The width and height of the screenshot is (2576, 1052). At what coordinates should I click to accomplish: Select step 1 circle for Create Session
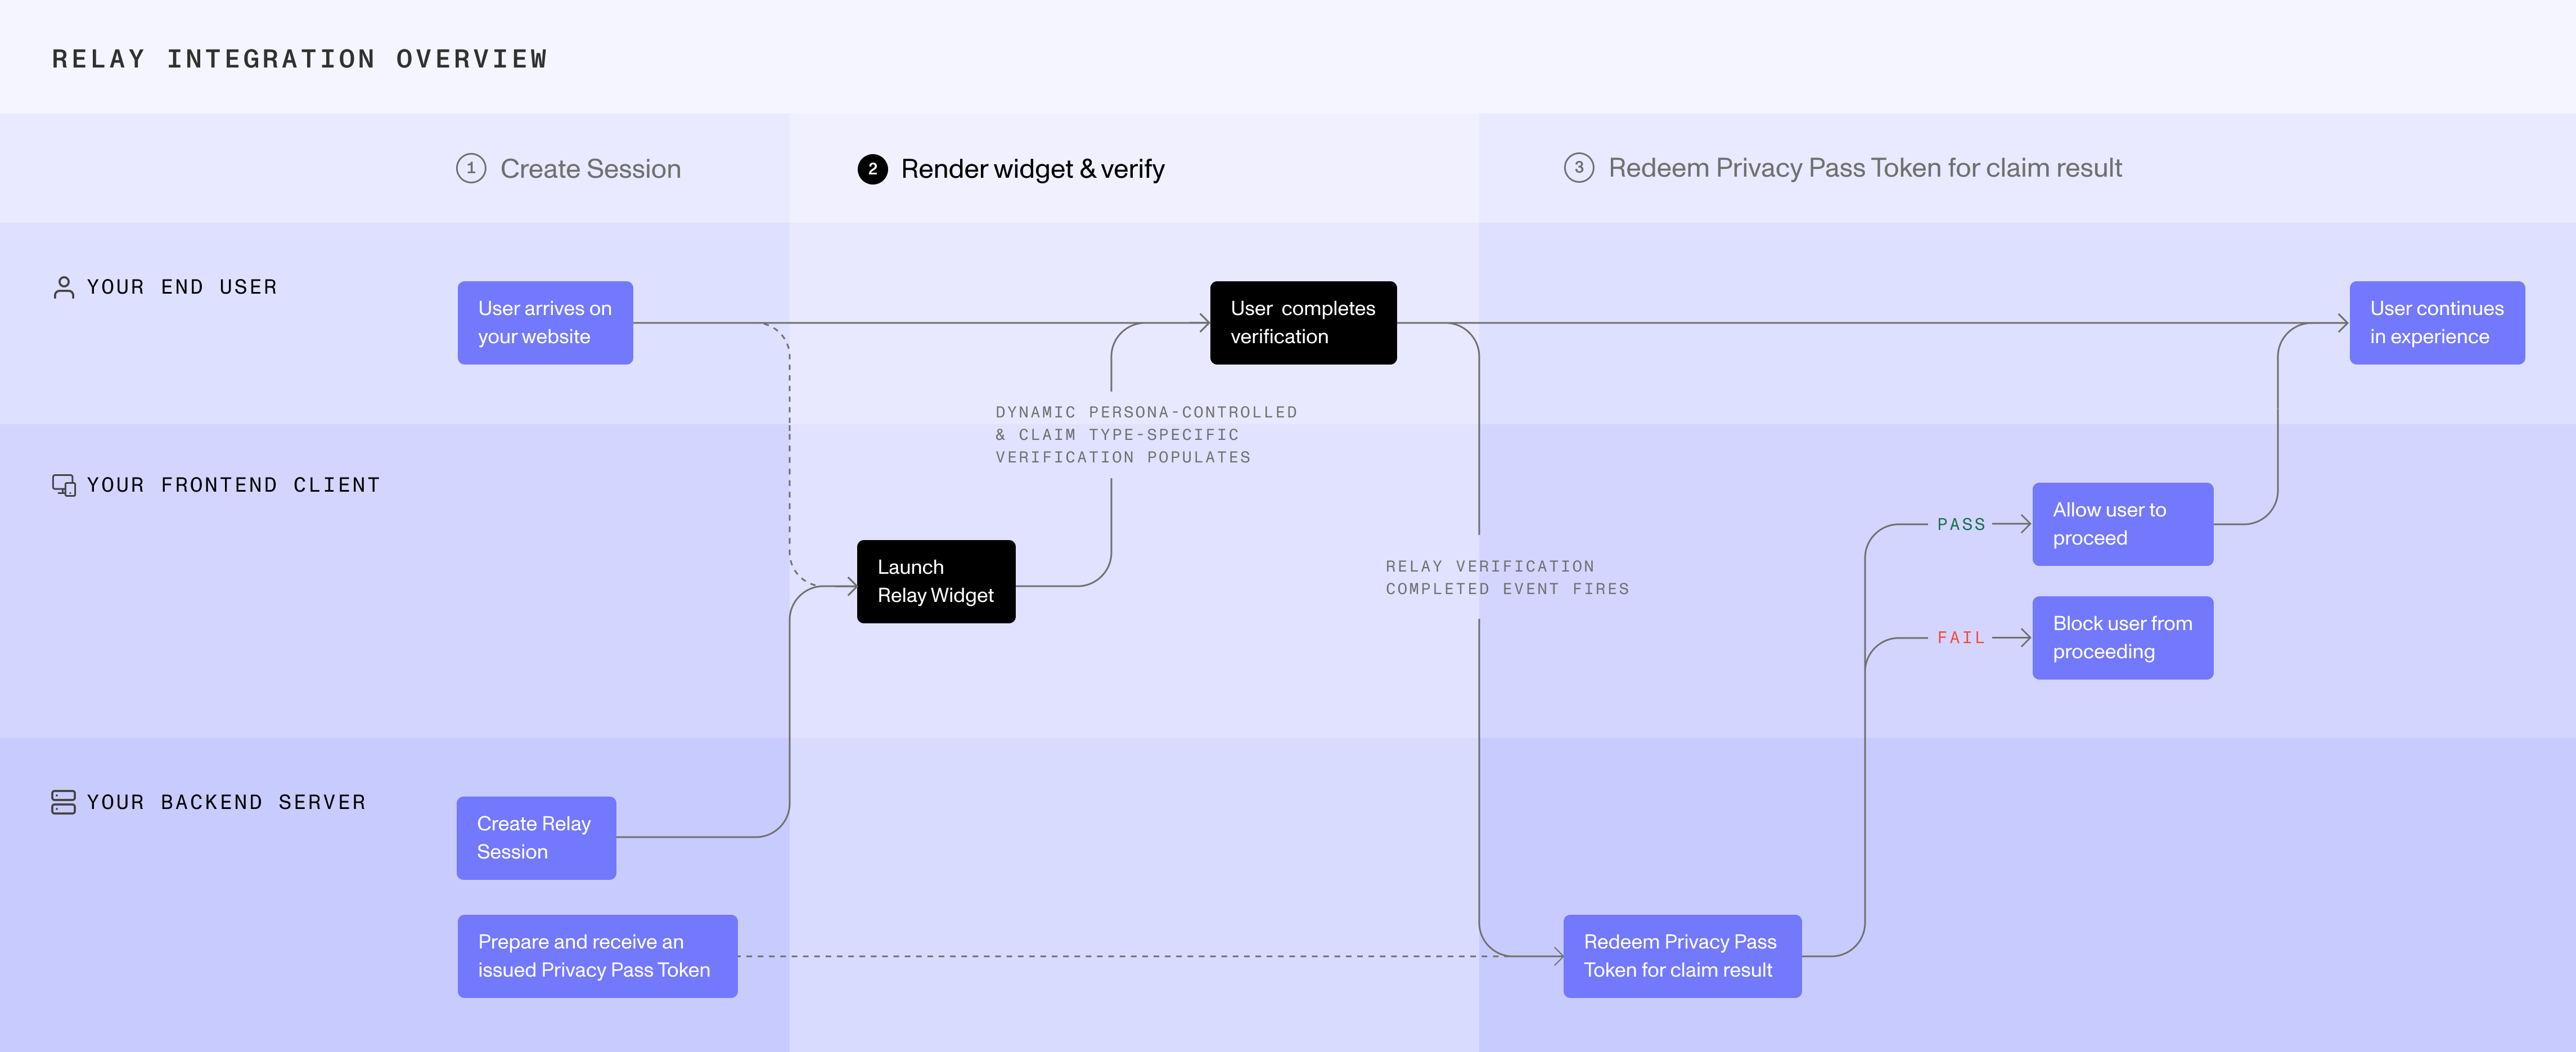[x=471, y=168]
